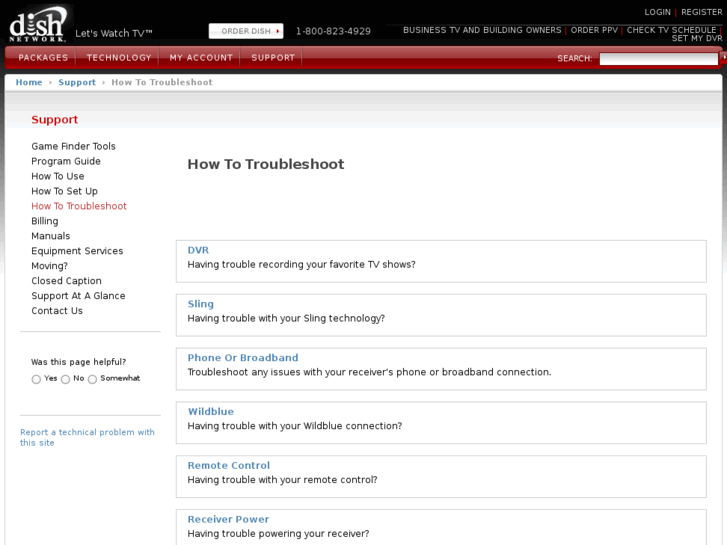Click the search submit arrow button

(x=723, y=58)
